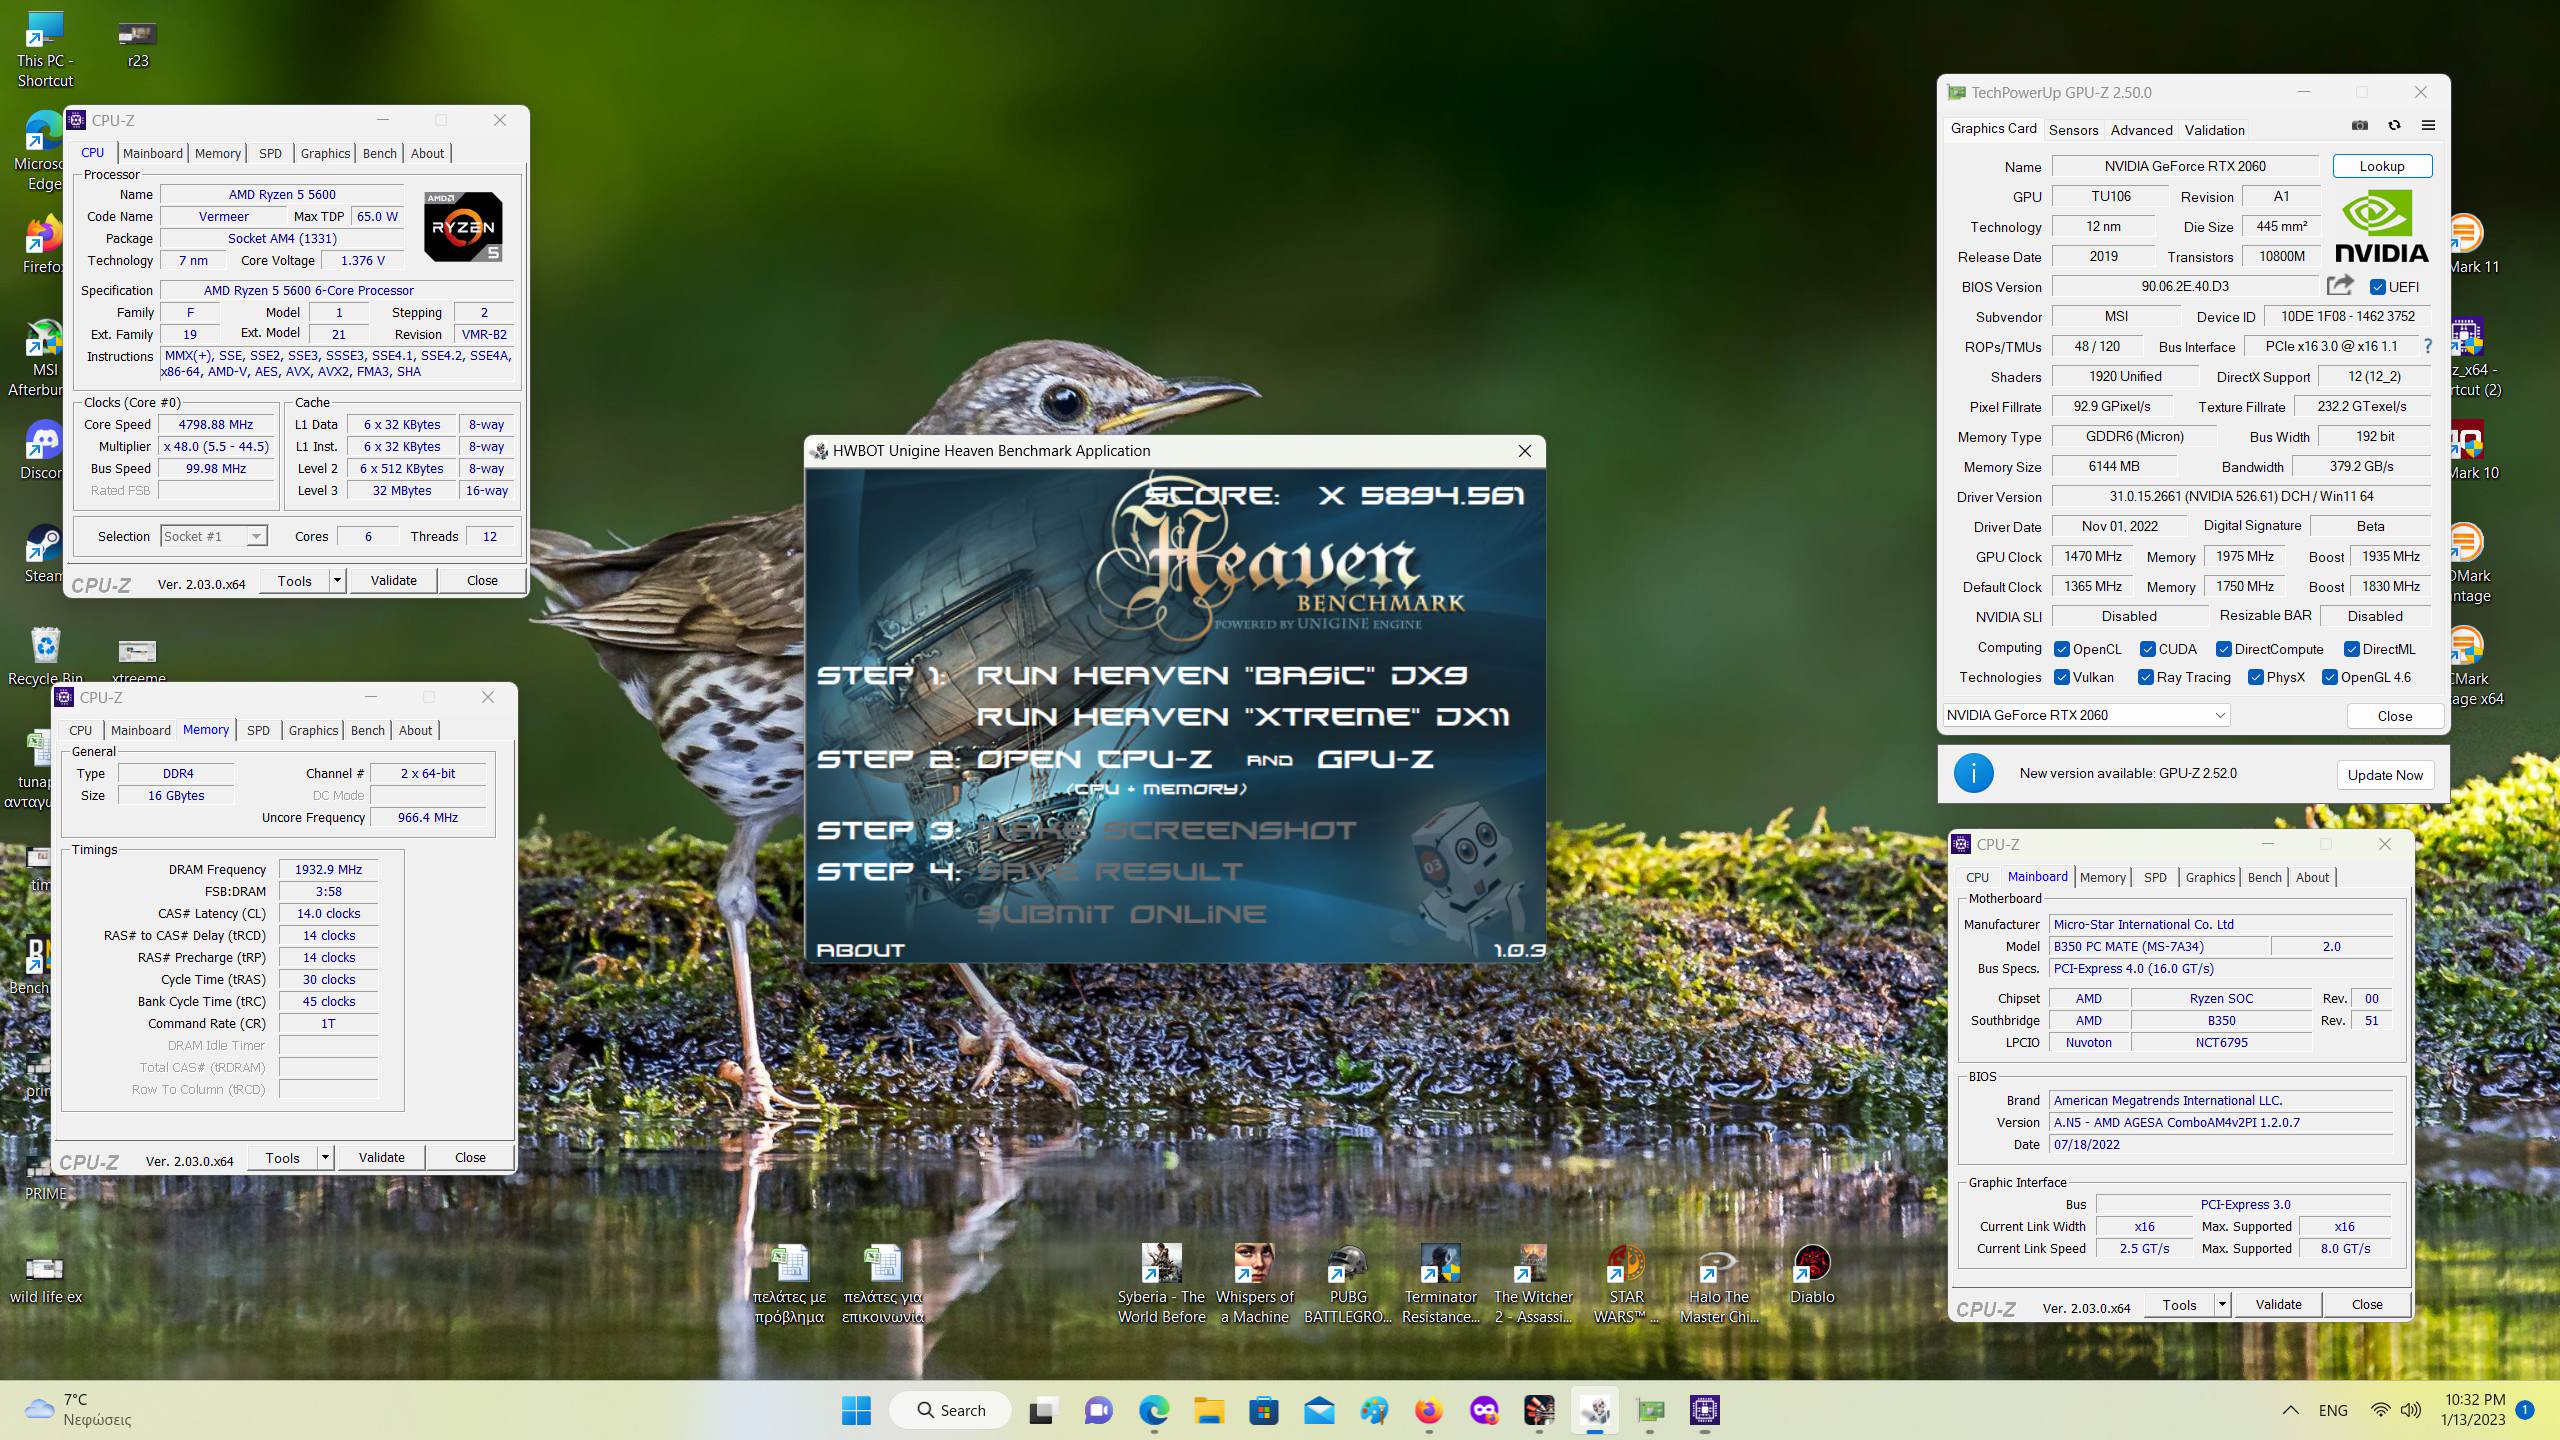
Task: Click the GPU-Z refresh icon
Action: click(x=2394, y=126)
